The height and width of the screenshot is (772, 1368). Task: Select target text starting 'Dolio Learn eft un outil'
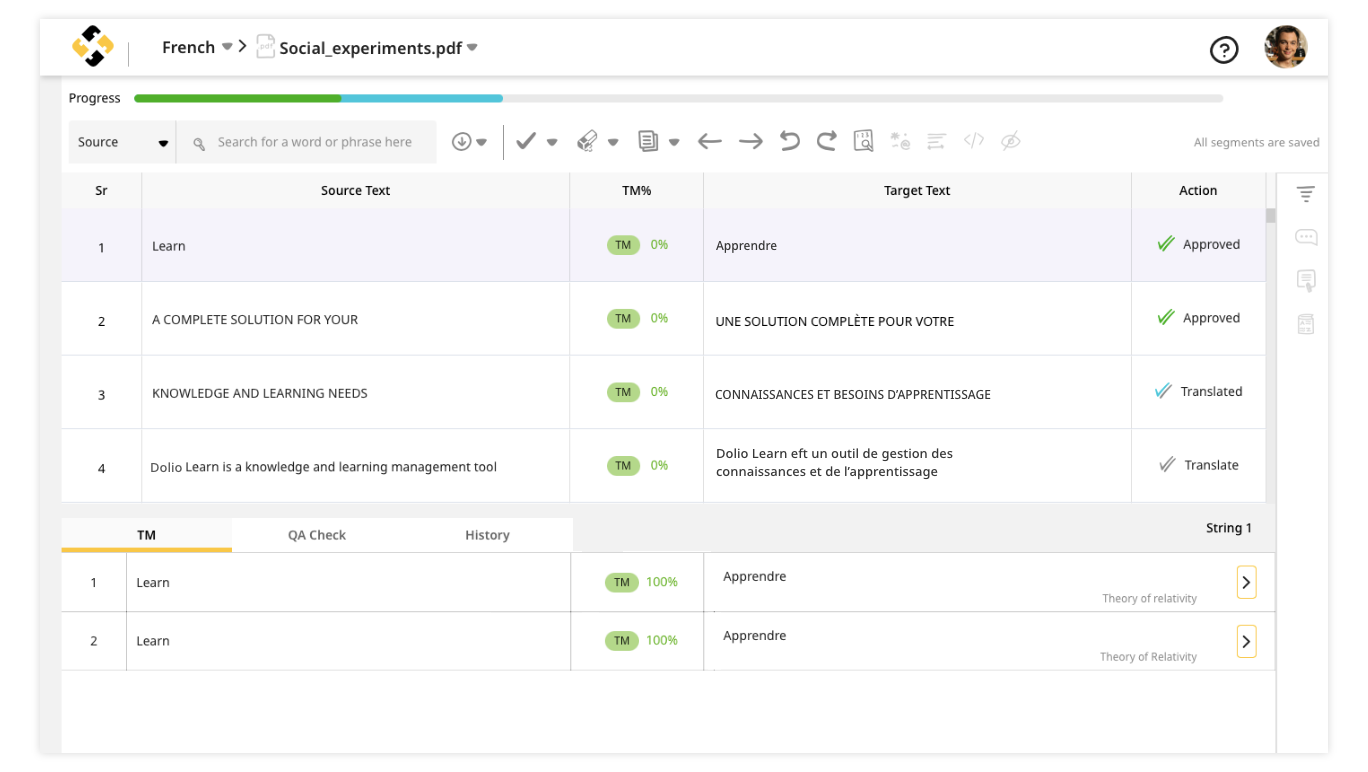pos(835,462)
